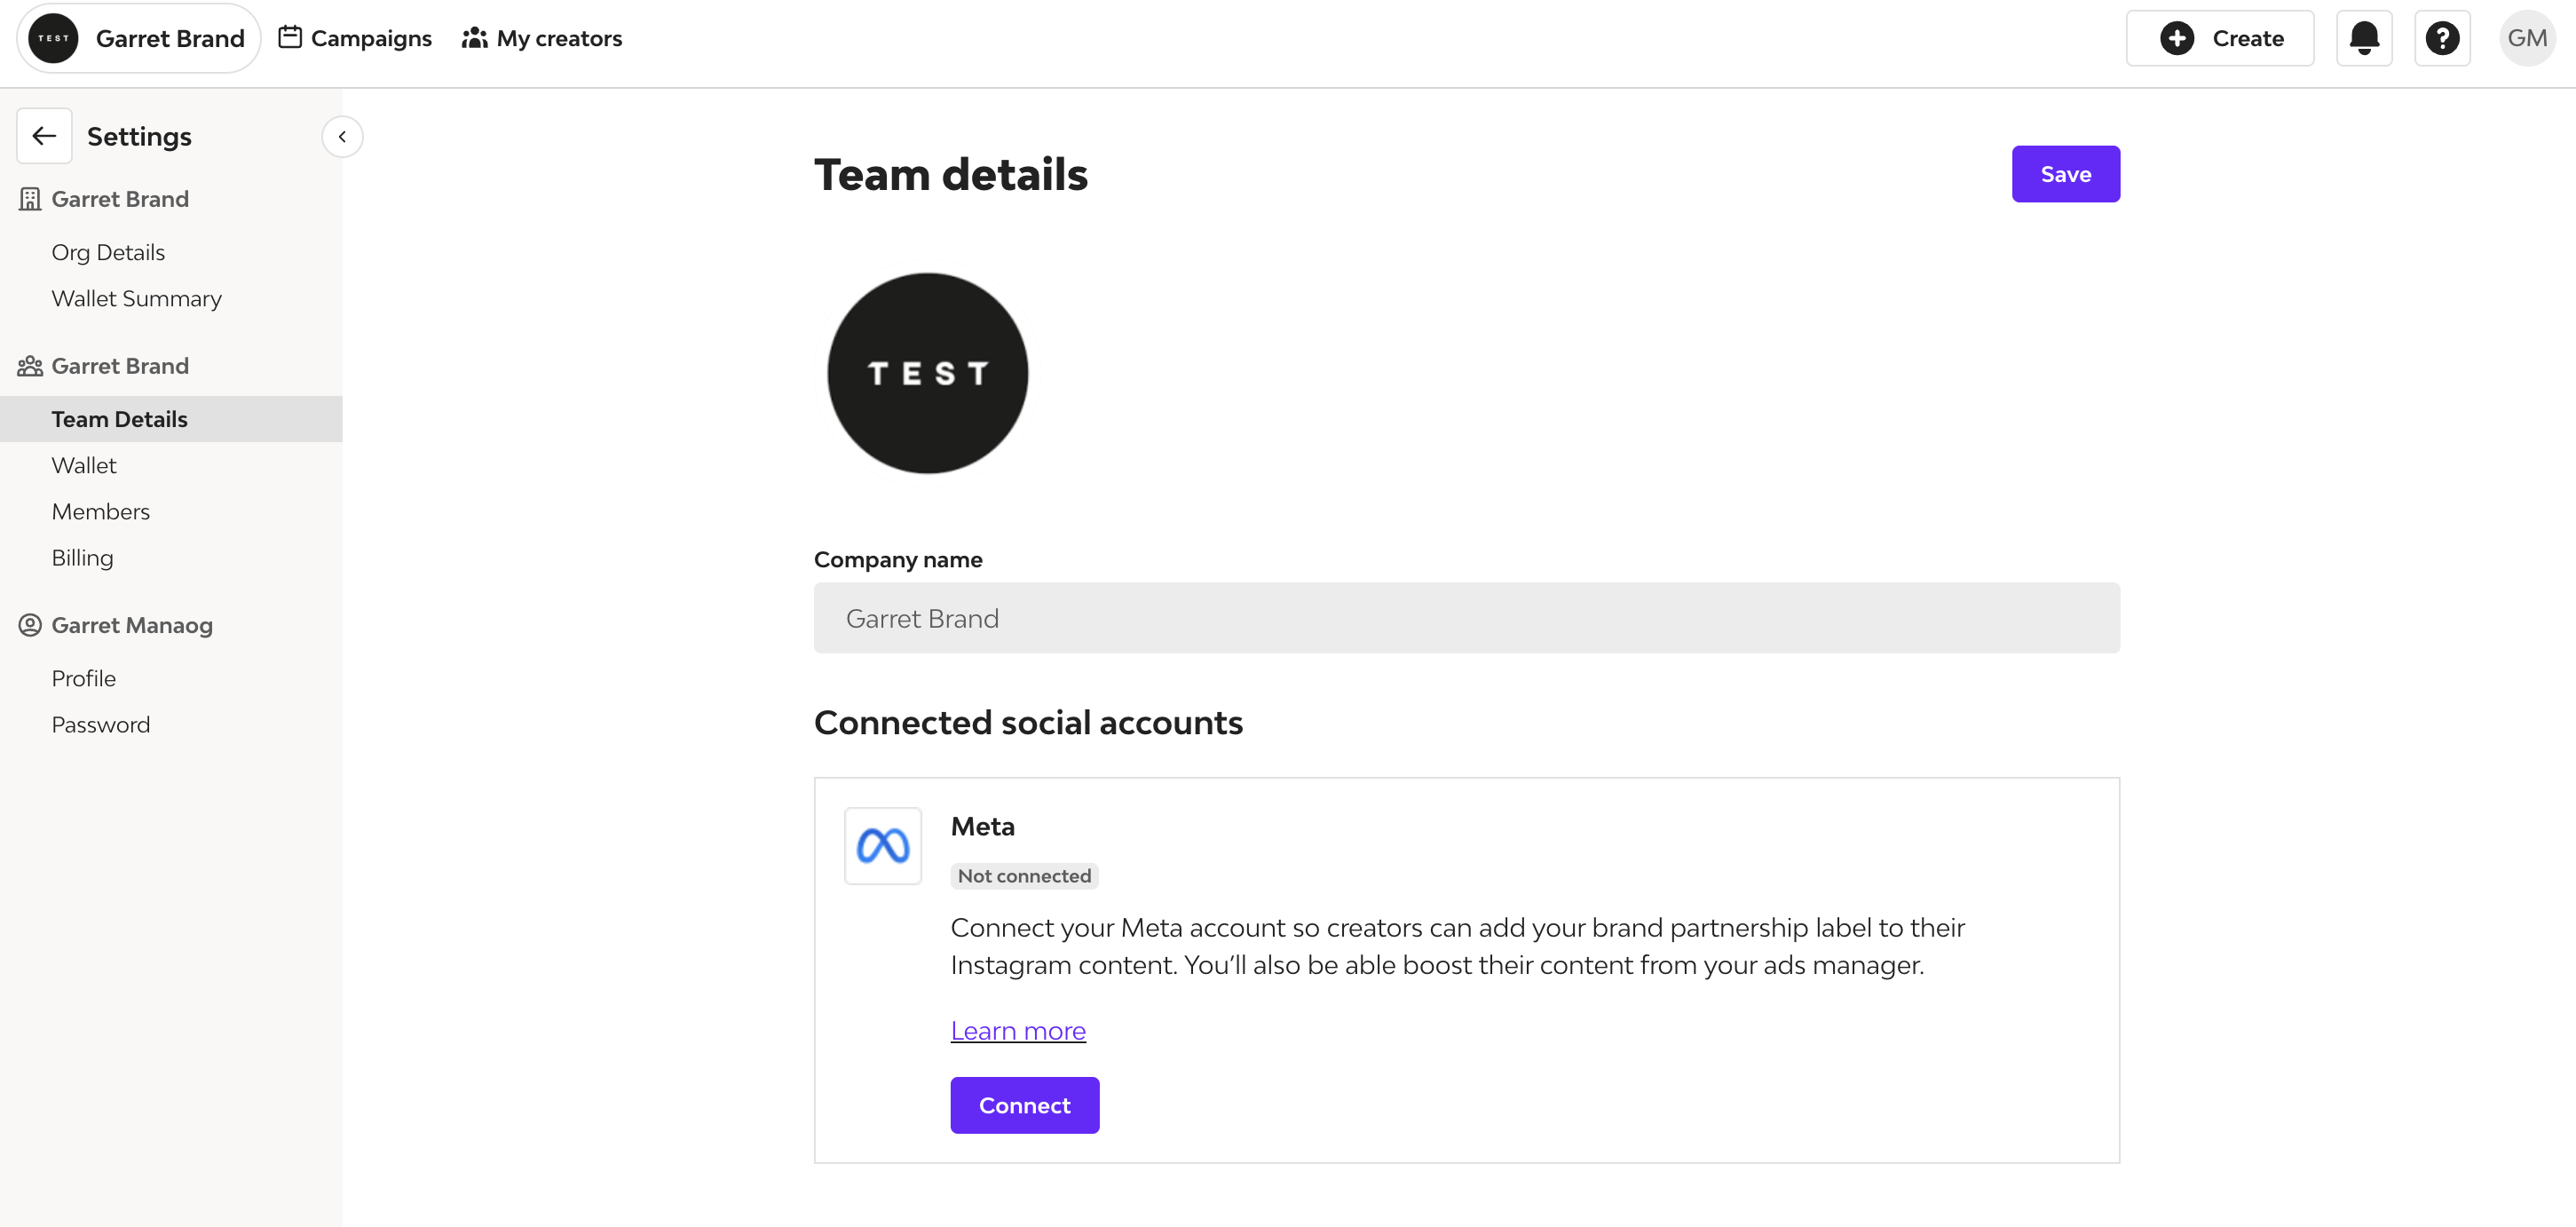This screenshot has height=1227, width=2576.
Task: Click the GM user avatar
Action: (2527, 38)
